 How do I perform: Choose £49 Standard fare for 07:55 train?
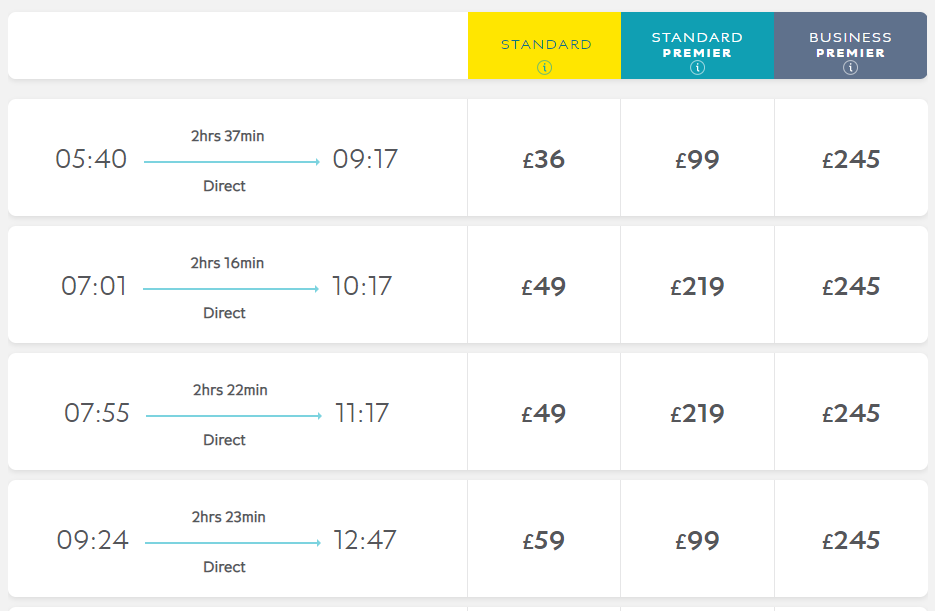(x=544, y=413)
